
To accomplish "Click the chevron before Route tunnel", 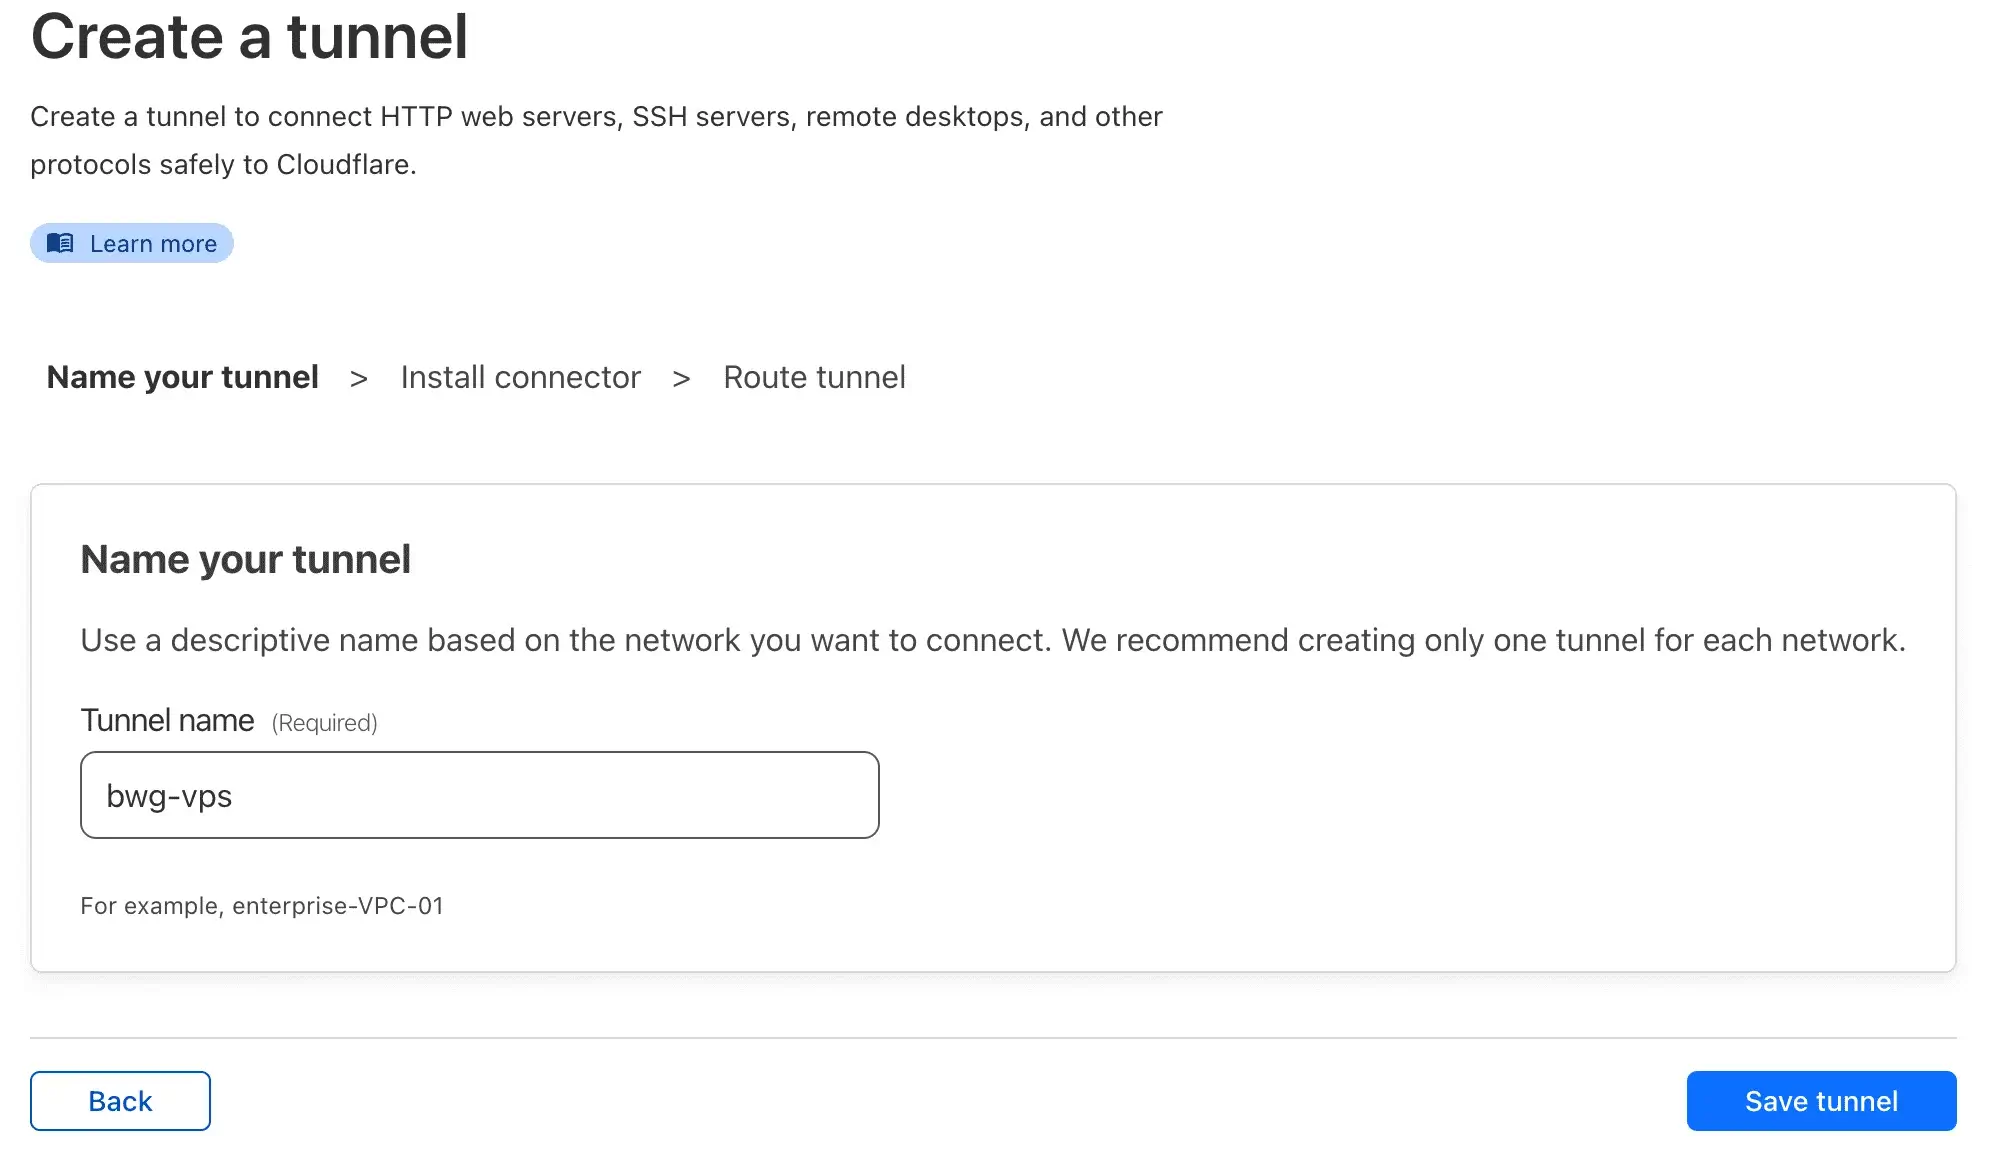I will (x=682, y=379).
